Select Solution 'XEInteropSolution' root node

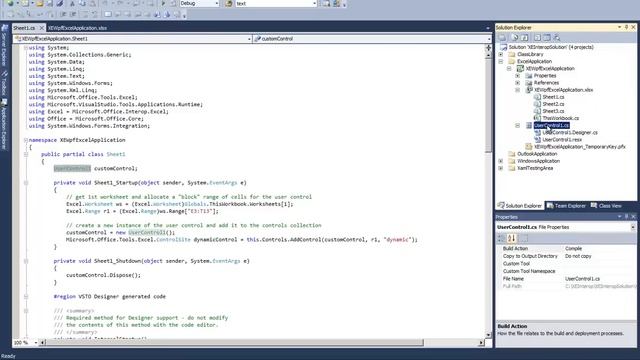click(551, 47)
